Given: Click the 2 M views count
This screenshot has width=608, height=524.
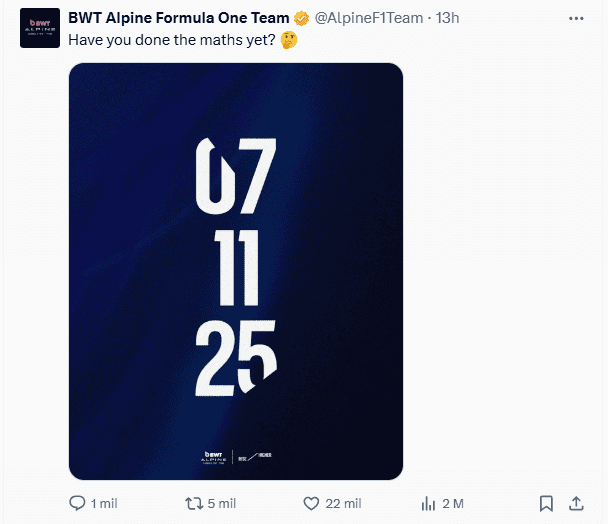Looking at the screenshot, I should pos(452,503).
